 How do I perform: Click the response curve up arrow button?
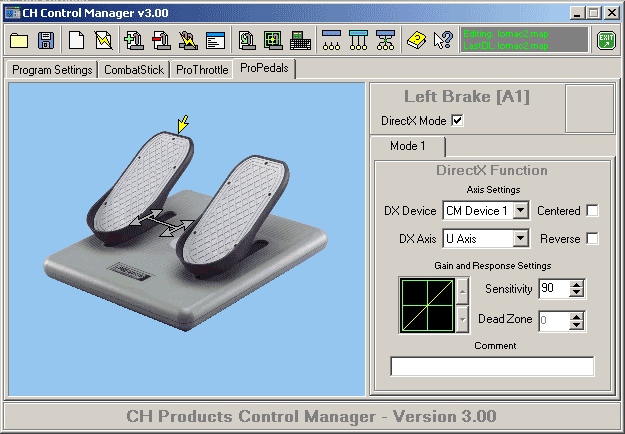(462, 291)
